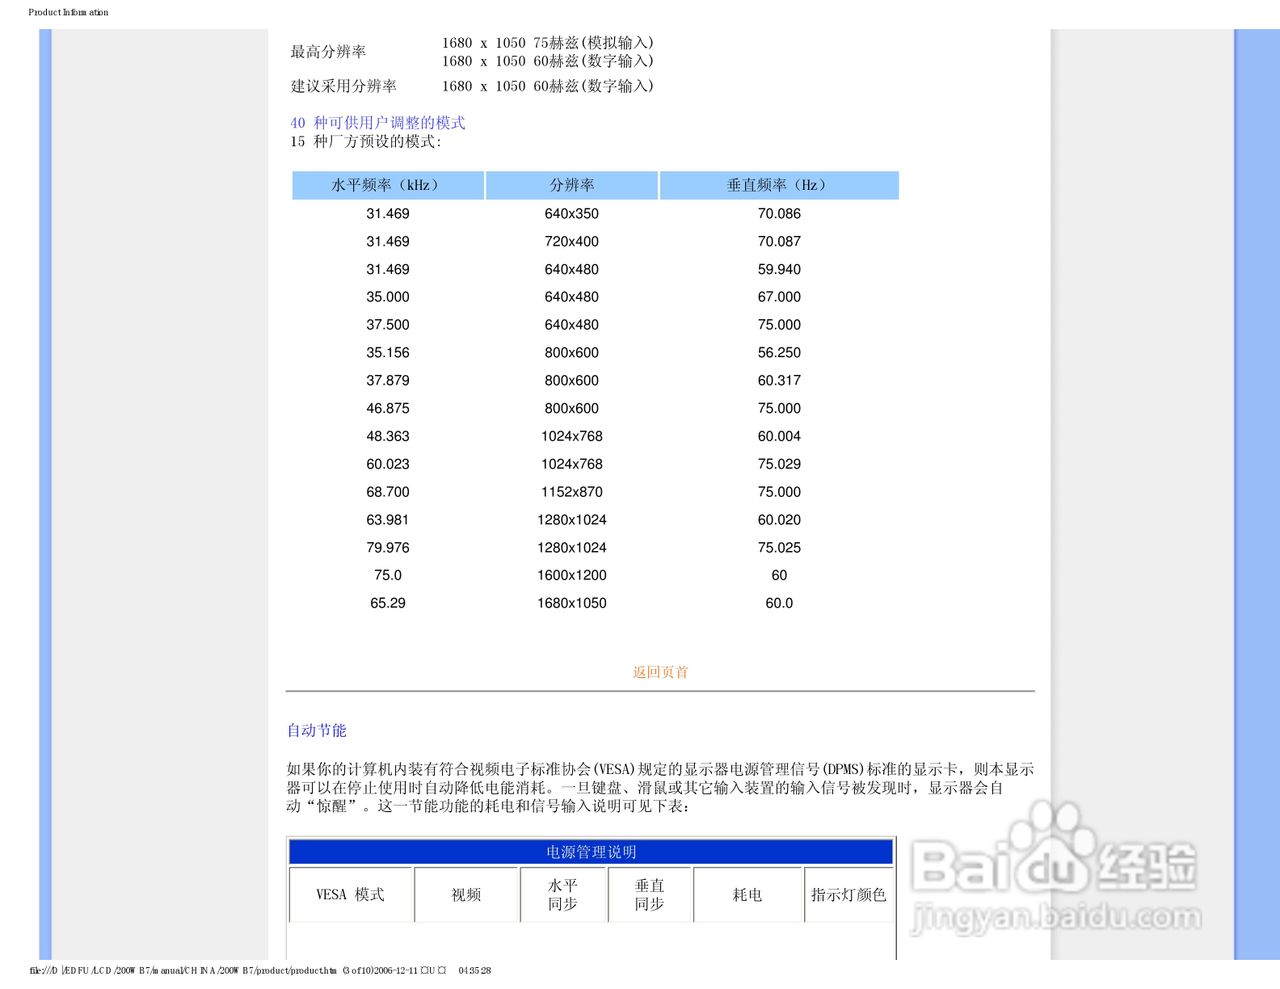
Task: Click the Product Information page title
Action: pos(68,12)
